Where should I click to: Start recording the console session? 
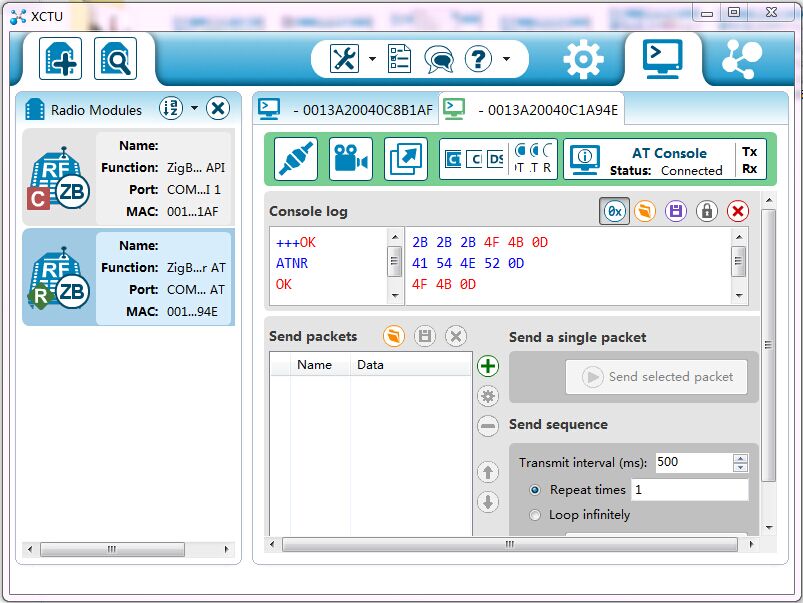pyautogui.click(x=351, y=159)
